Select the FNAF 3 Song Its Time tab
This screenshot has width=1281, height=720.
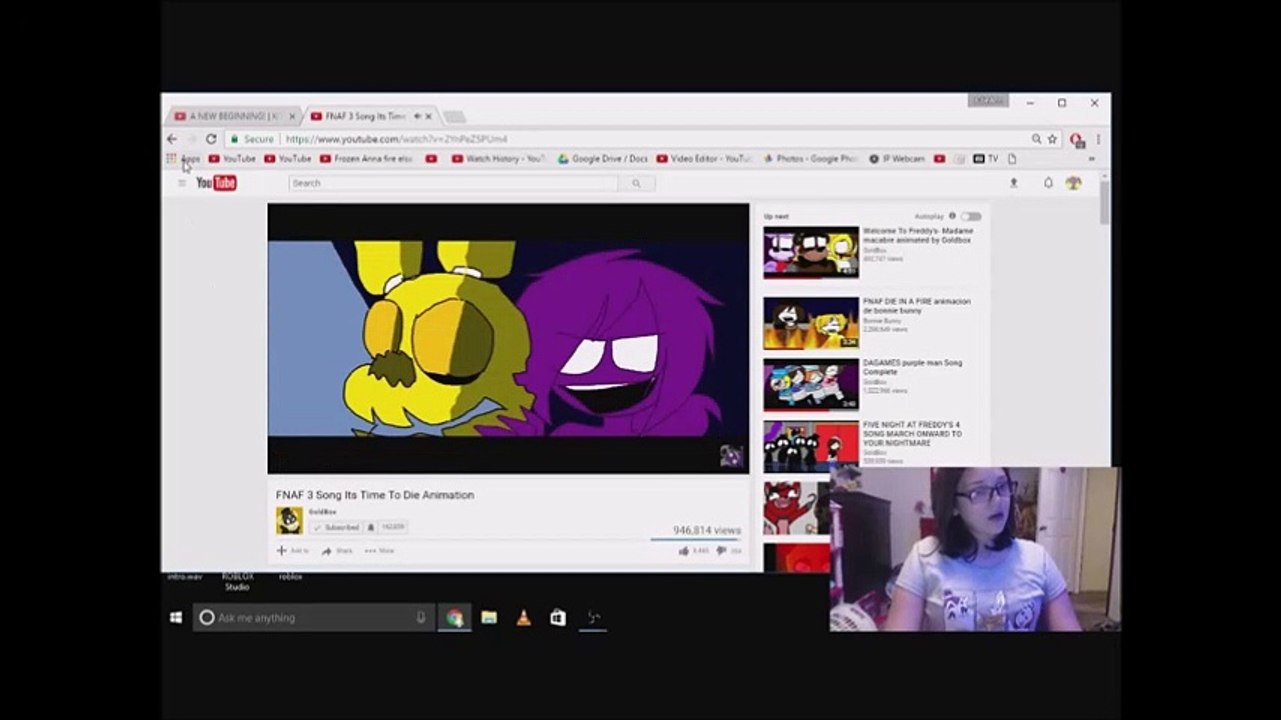364,116
